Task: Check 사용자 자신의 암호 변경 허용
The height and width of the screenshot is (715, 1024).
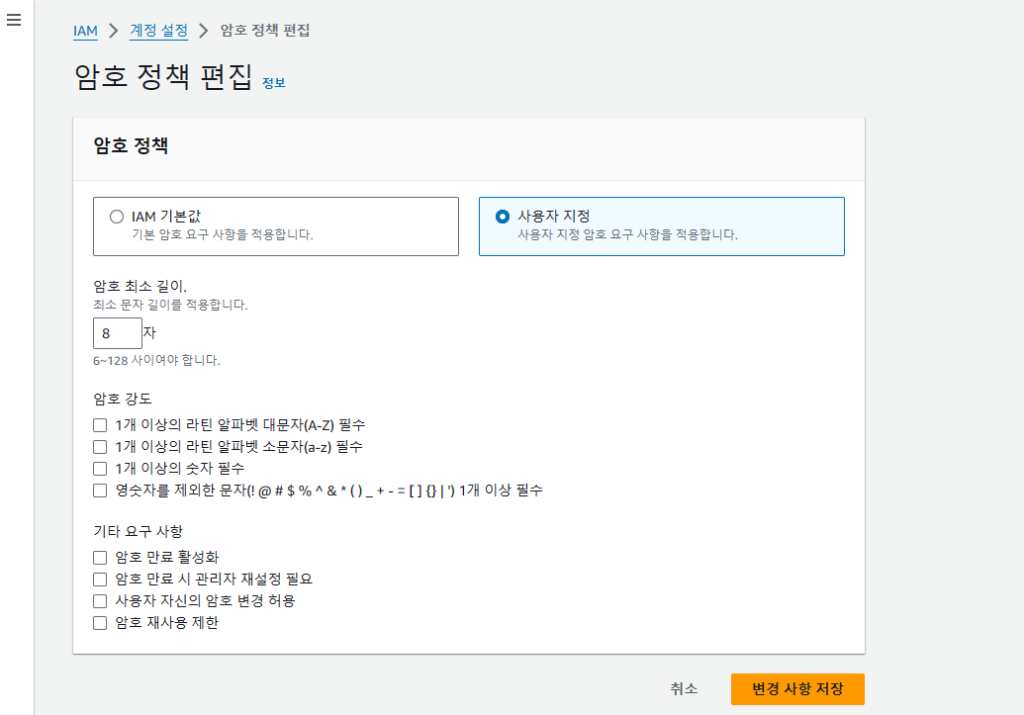Action: 100,601
